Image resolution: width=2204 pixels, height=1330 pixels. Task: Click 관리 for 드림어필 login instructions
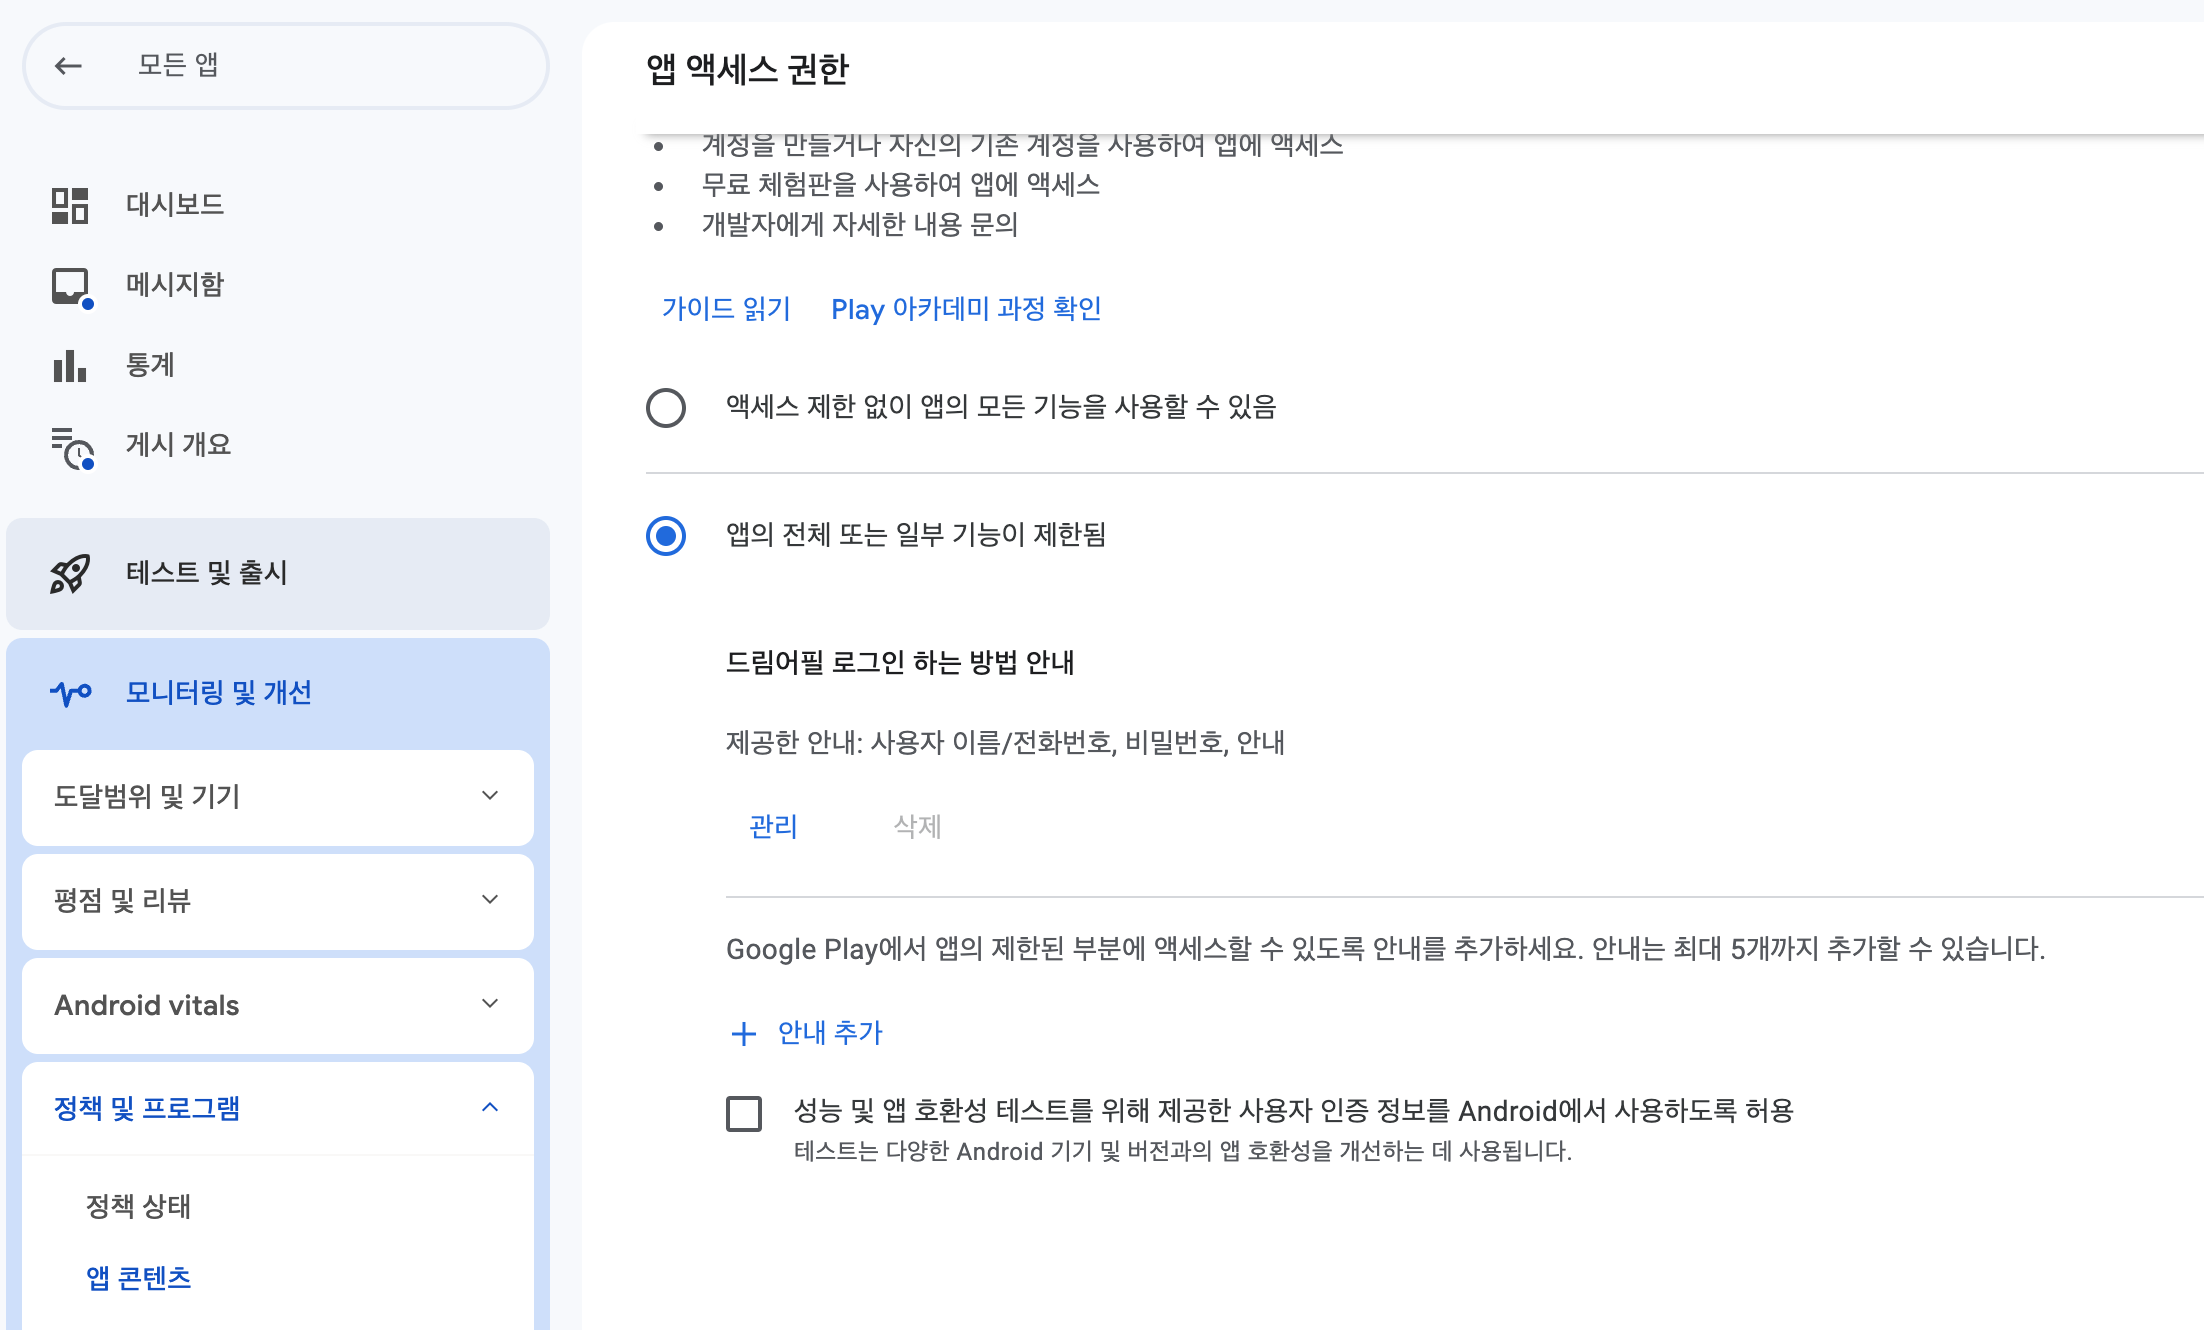click(x=773, y=827)
